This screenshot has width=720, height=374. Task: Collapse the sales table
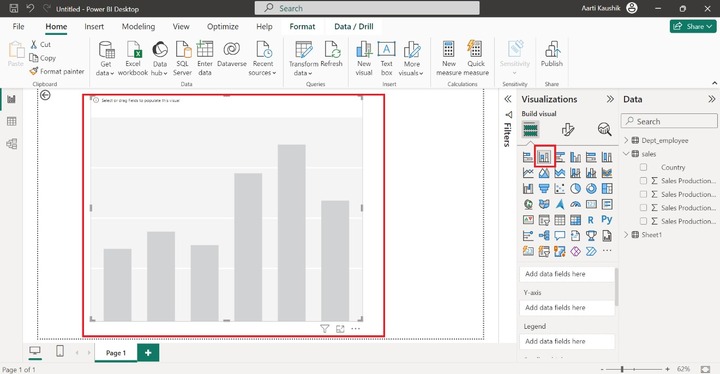pos(626,154)
